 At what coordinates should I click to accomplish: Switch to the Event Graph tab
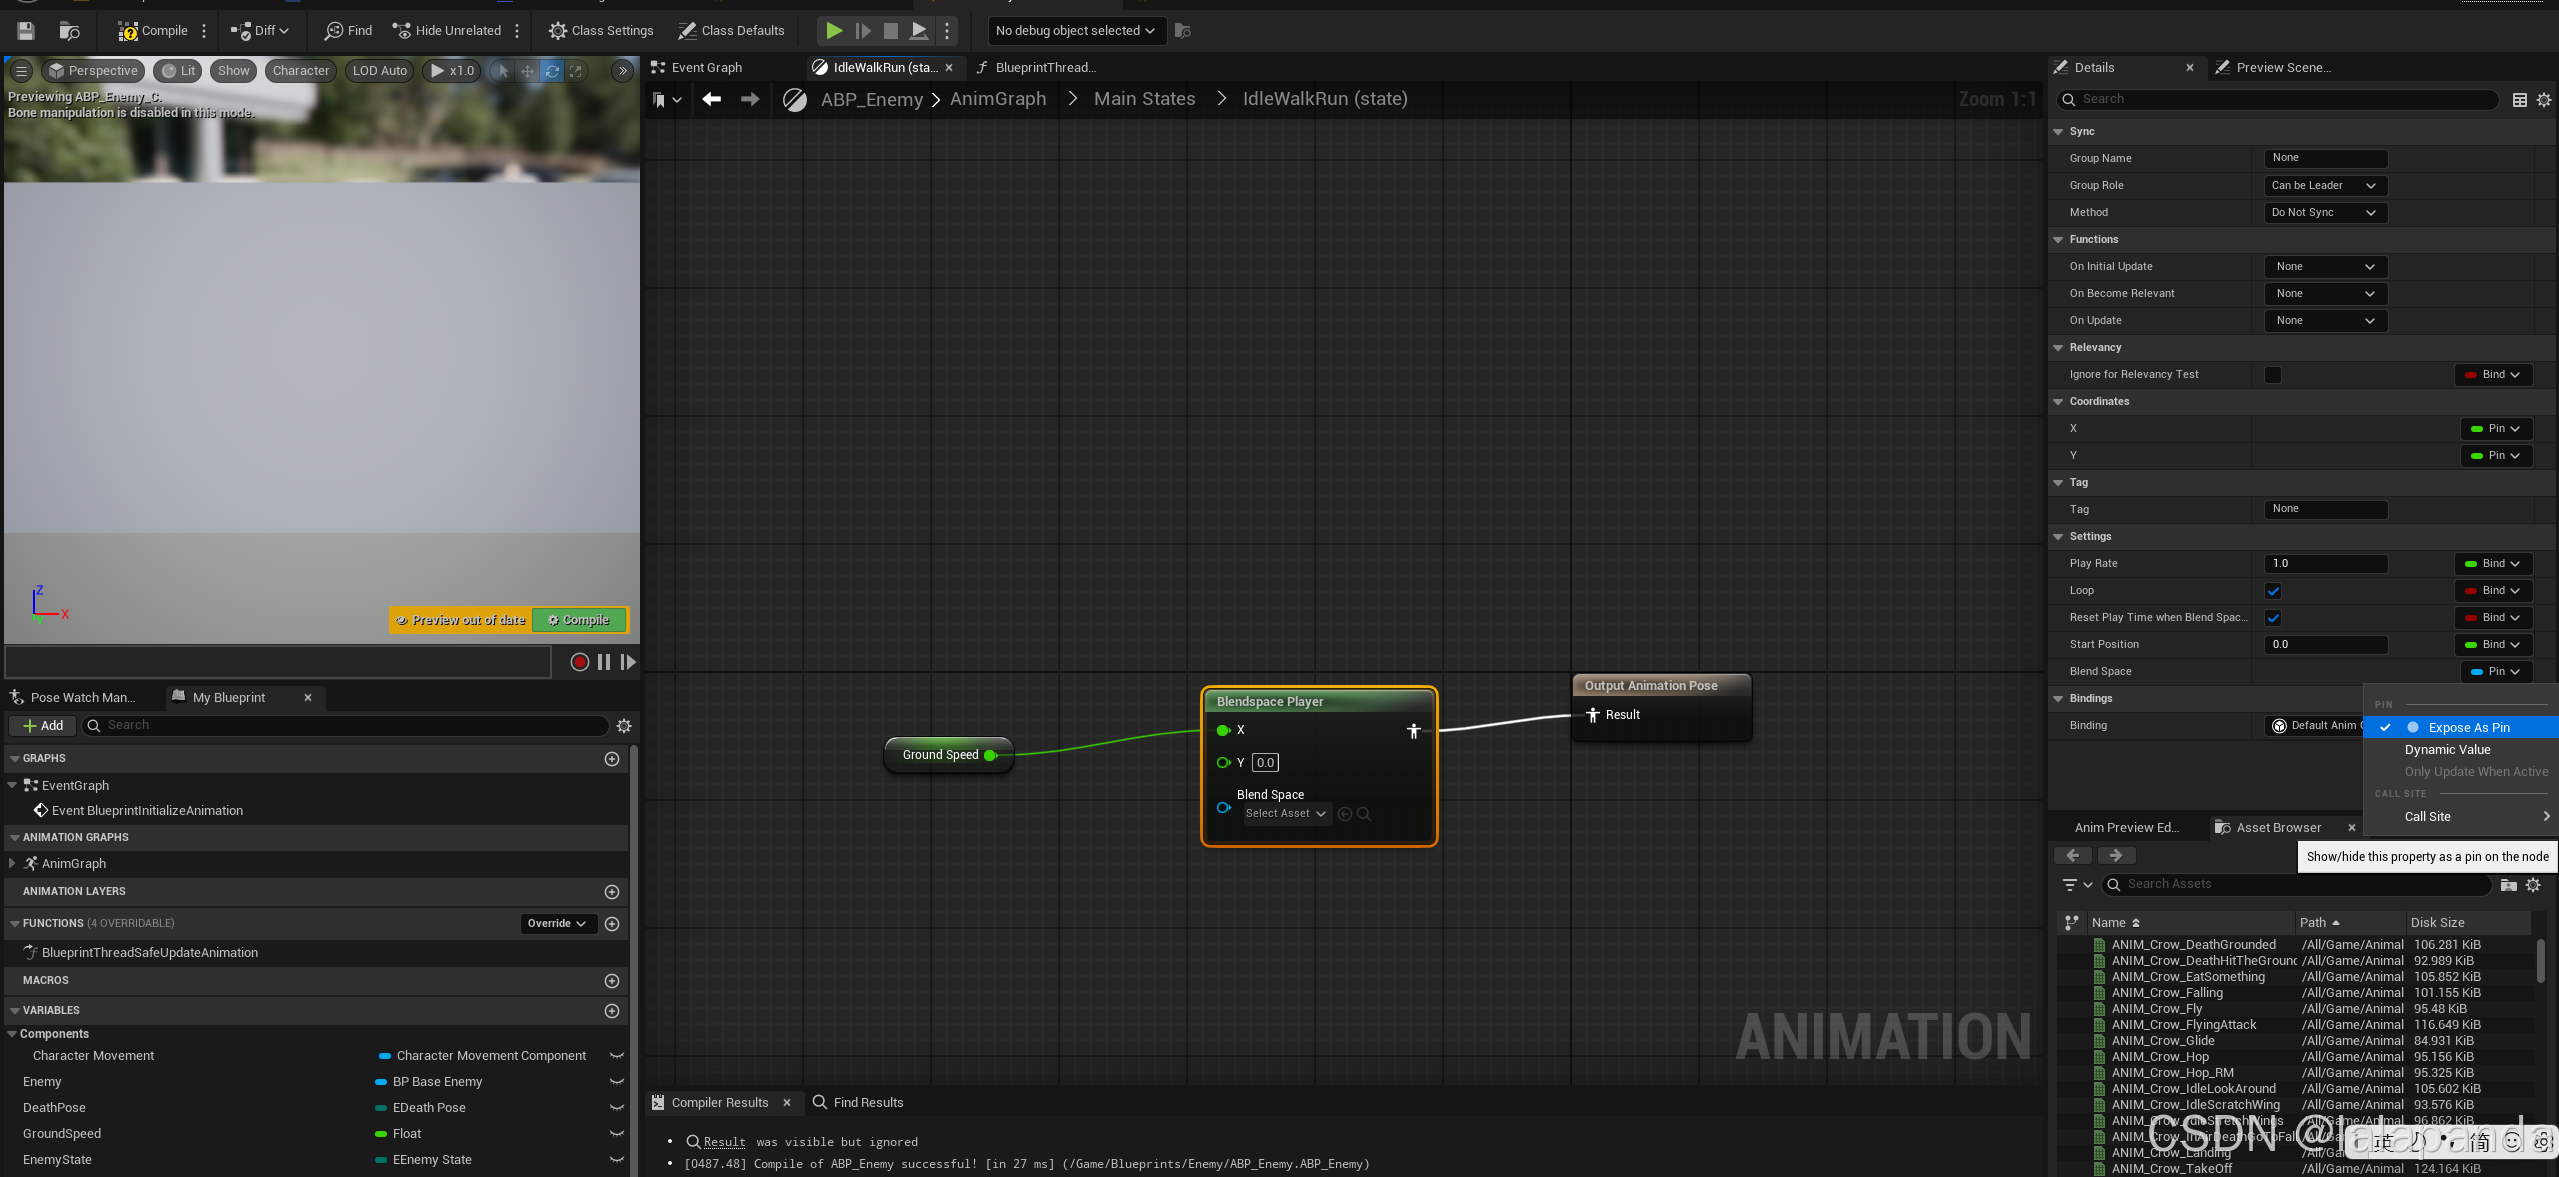point(706,68)
